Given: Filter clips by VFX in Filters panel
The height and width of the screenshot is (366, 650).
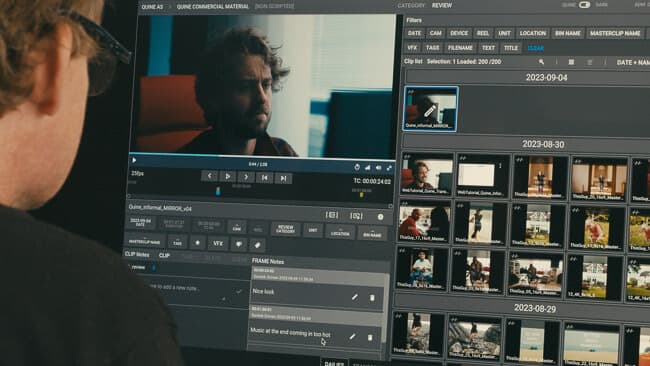Looking at the screenshot, I should click(x=412, y=48).
